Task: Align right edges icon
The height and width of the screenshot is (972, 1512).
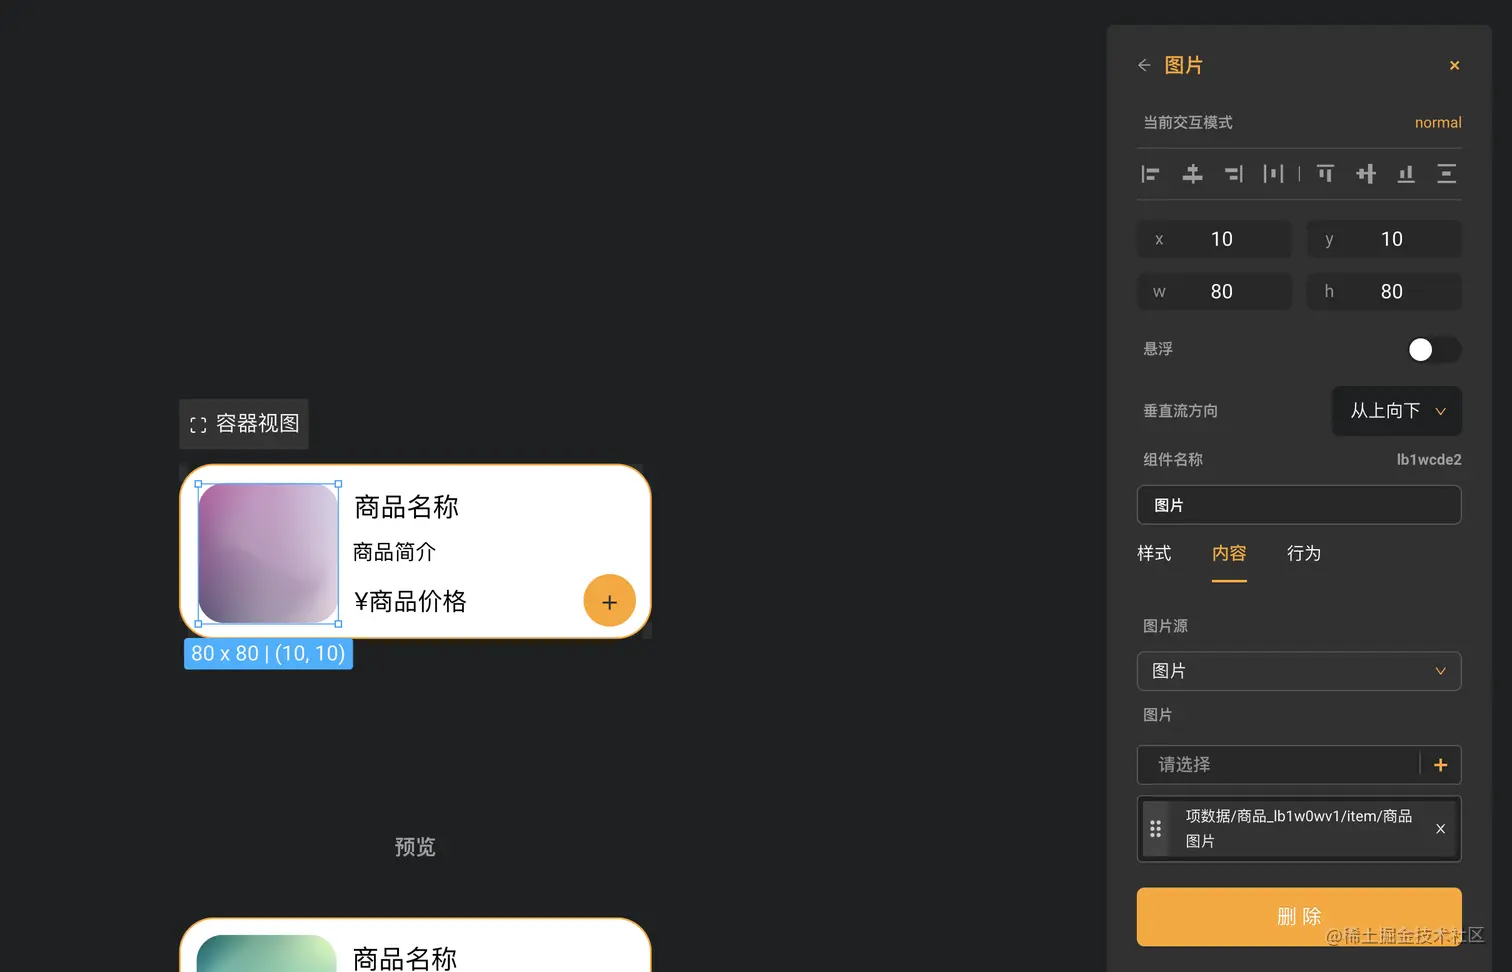Action: click(x=1234, y=174)
